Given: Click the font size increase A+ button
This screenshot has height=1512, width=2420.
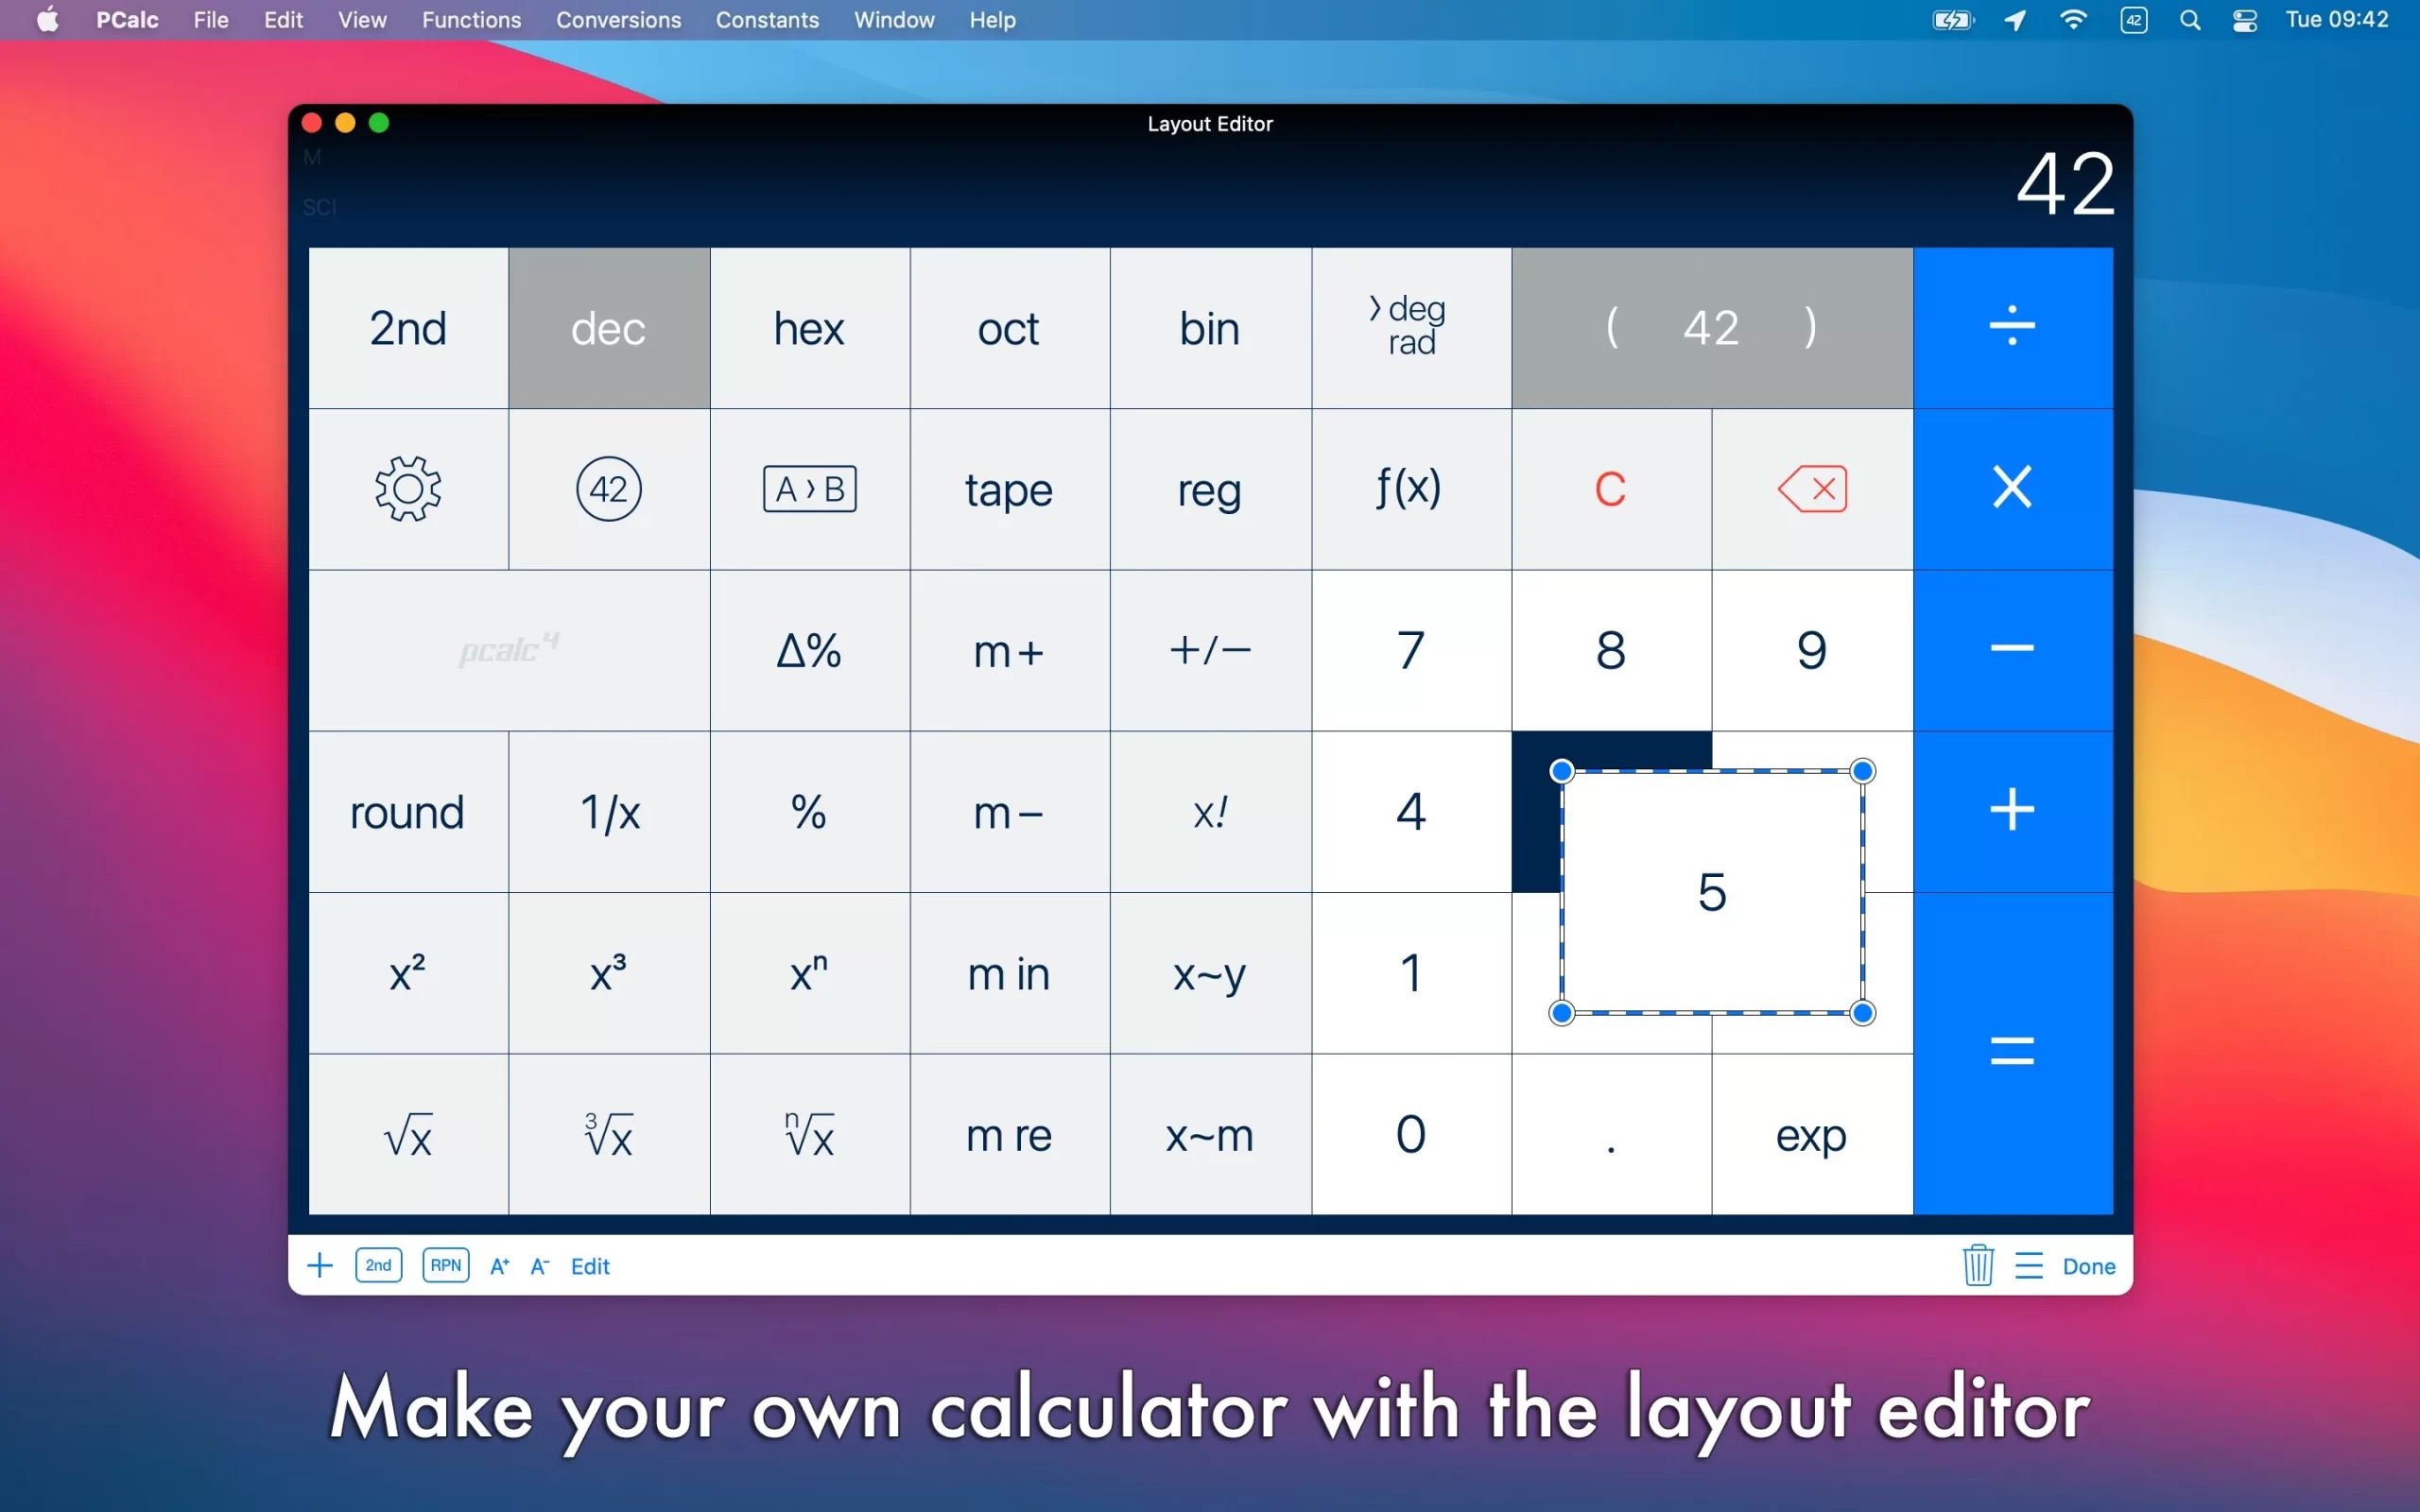Looking at the screenshot, I should coord(500,1264).
